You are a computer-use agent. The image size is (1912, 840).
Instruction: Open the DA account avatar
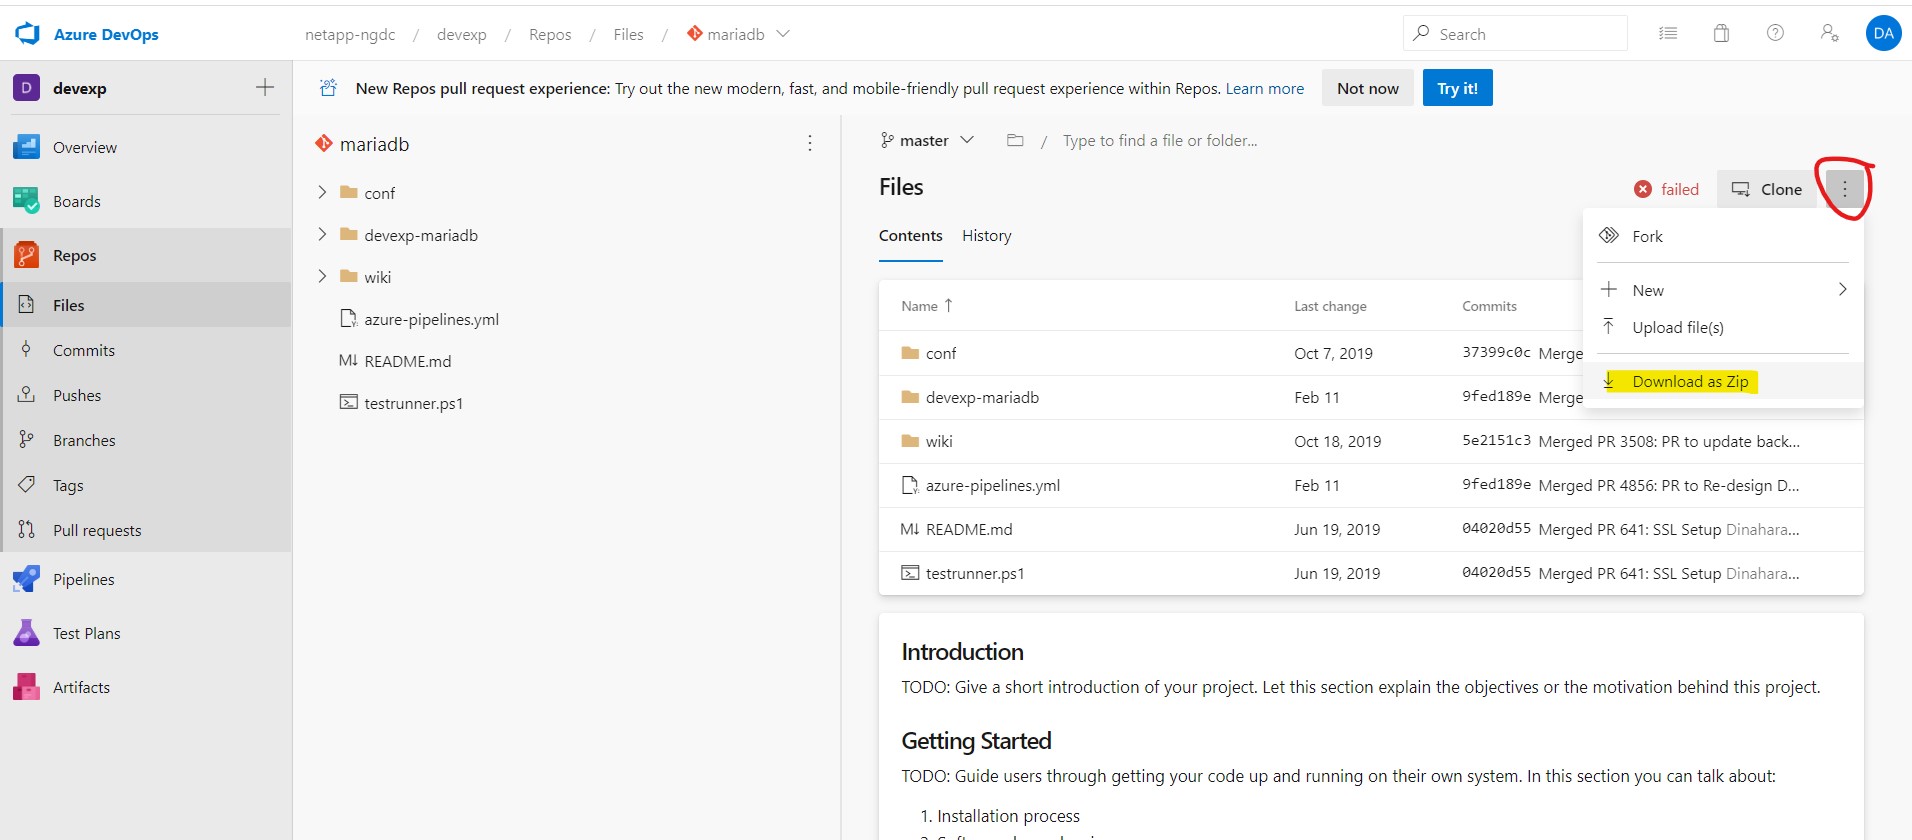(1883, 33)
